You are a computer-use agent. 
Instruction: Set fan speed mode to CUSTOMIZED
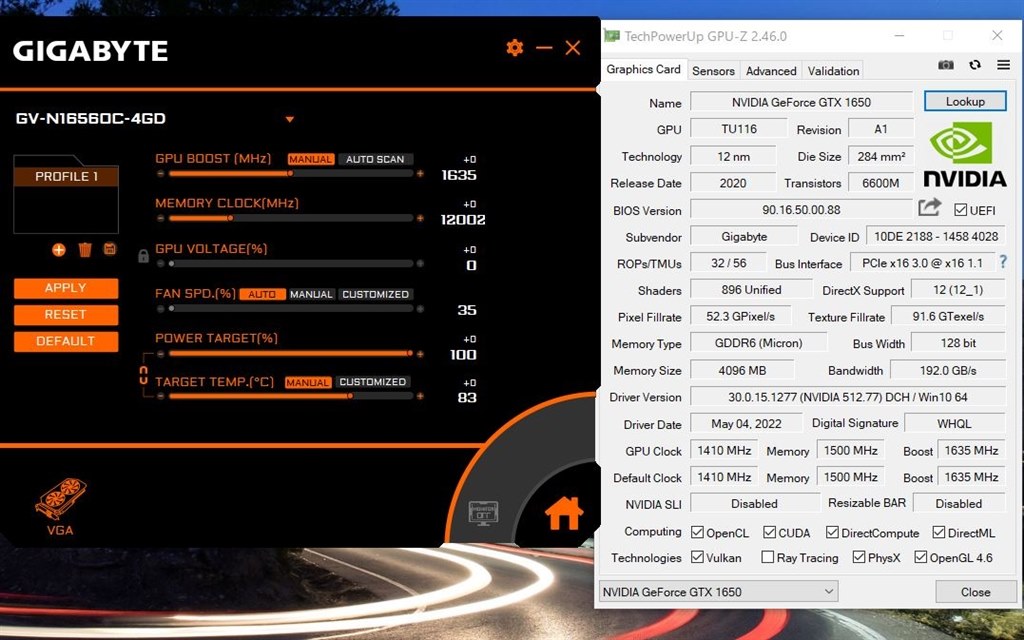(x=376, y=295)
